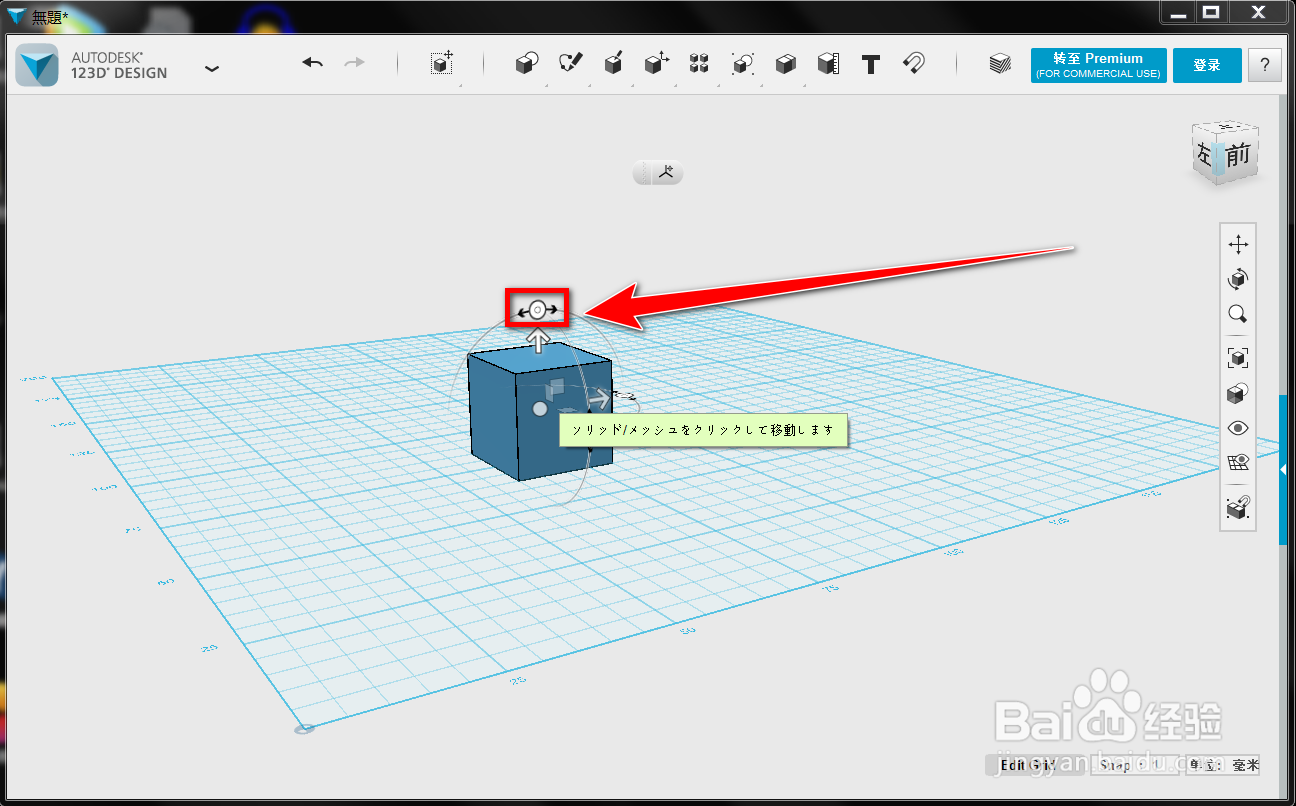Open the help question mark button
The image size is (1296, 806).
coord(1265,65)
